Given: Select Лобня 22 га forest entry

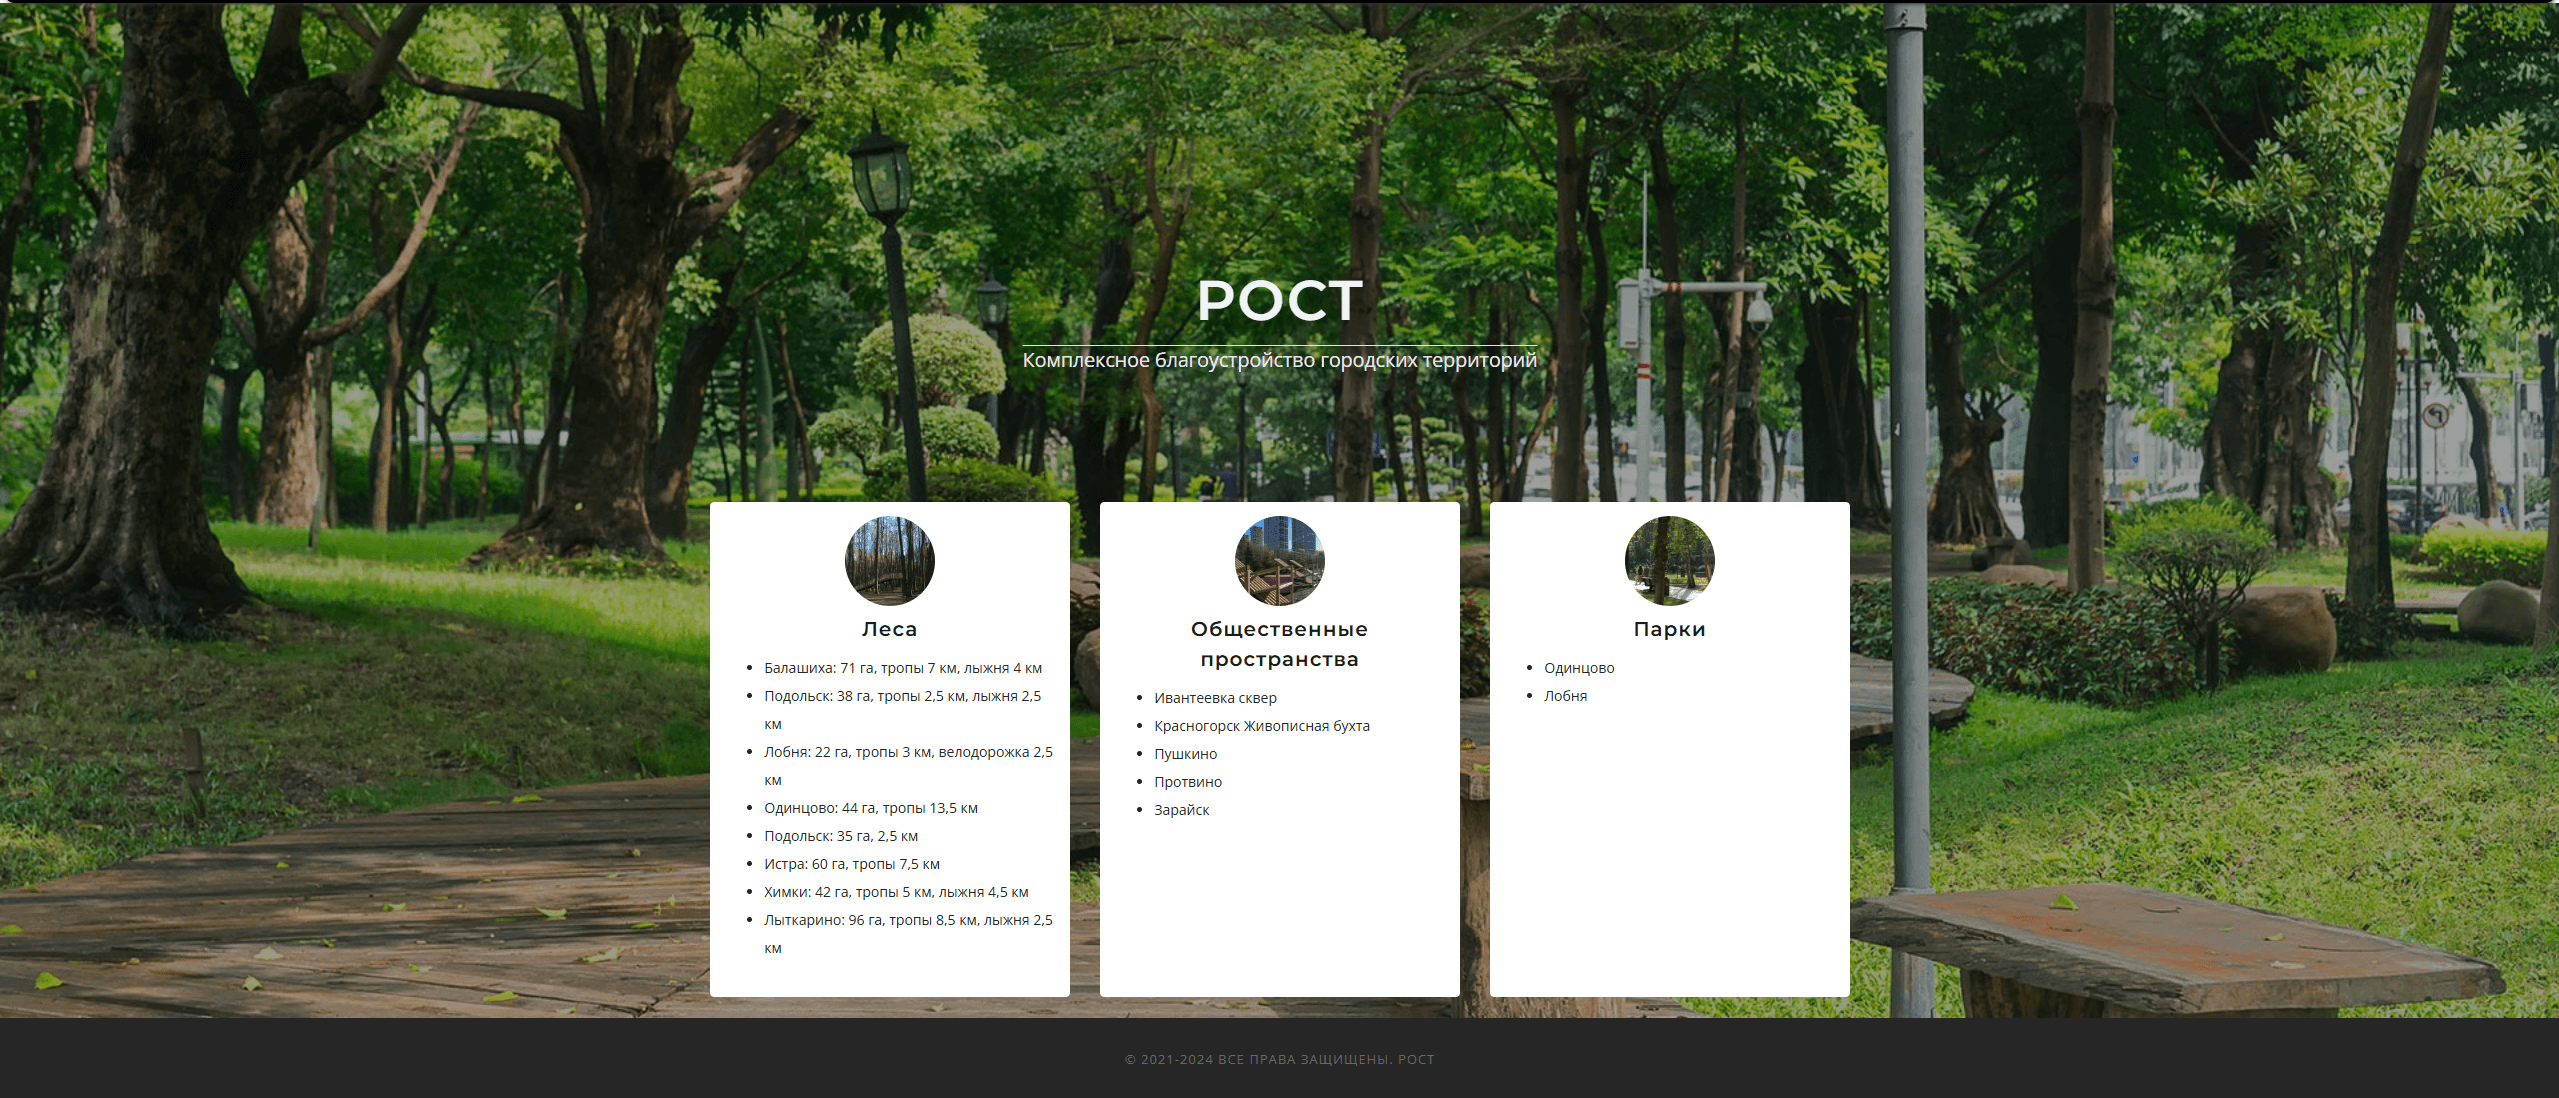Looking at the screenshot, I should coord(907,752).
